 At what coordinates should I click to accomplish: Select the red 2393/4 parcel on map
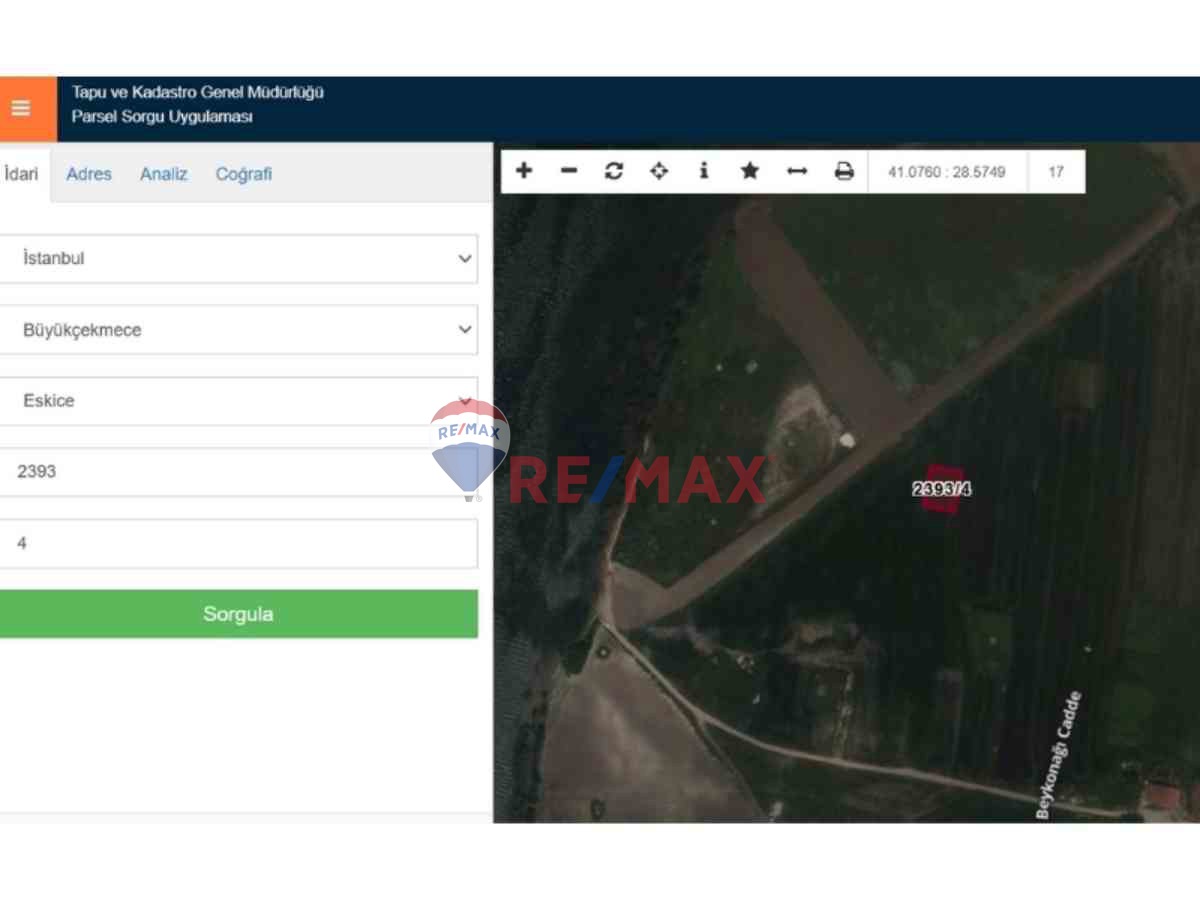(x=943, y=487)
